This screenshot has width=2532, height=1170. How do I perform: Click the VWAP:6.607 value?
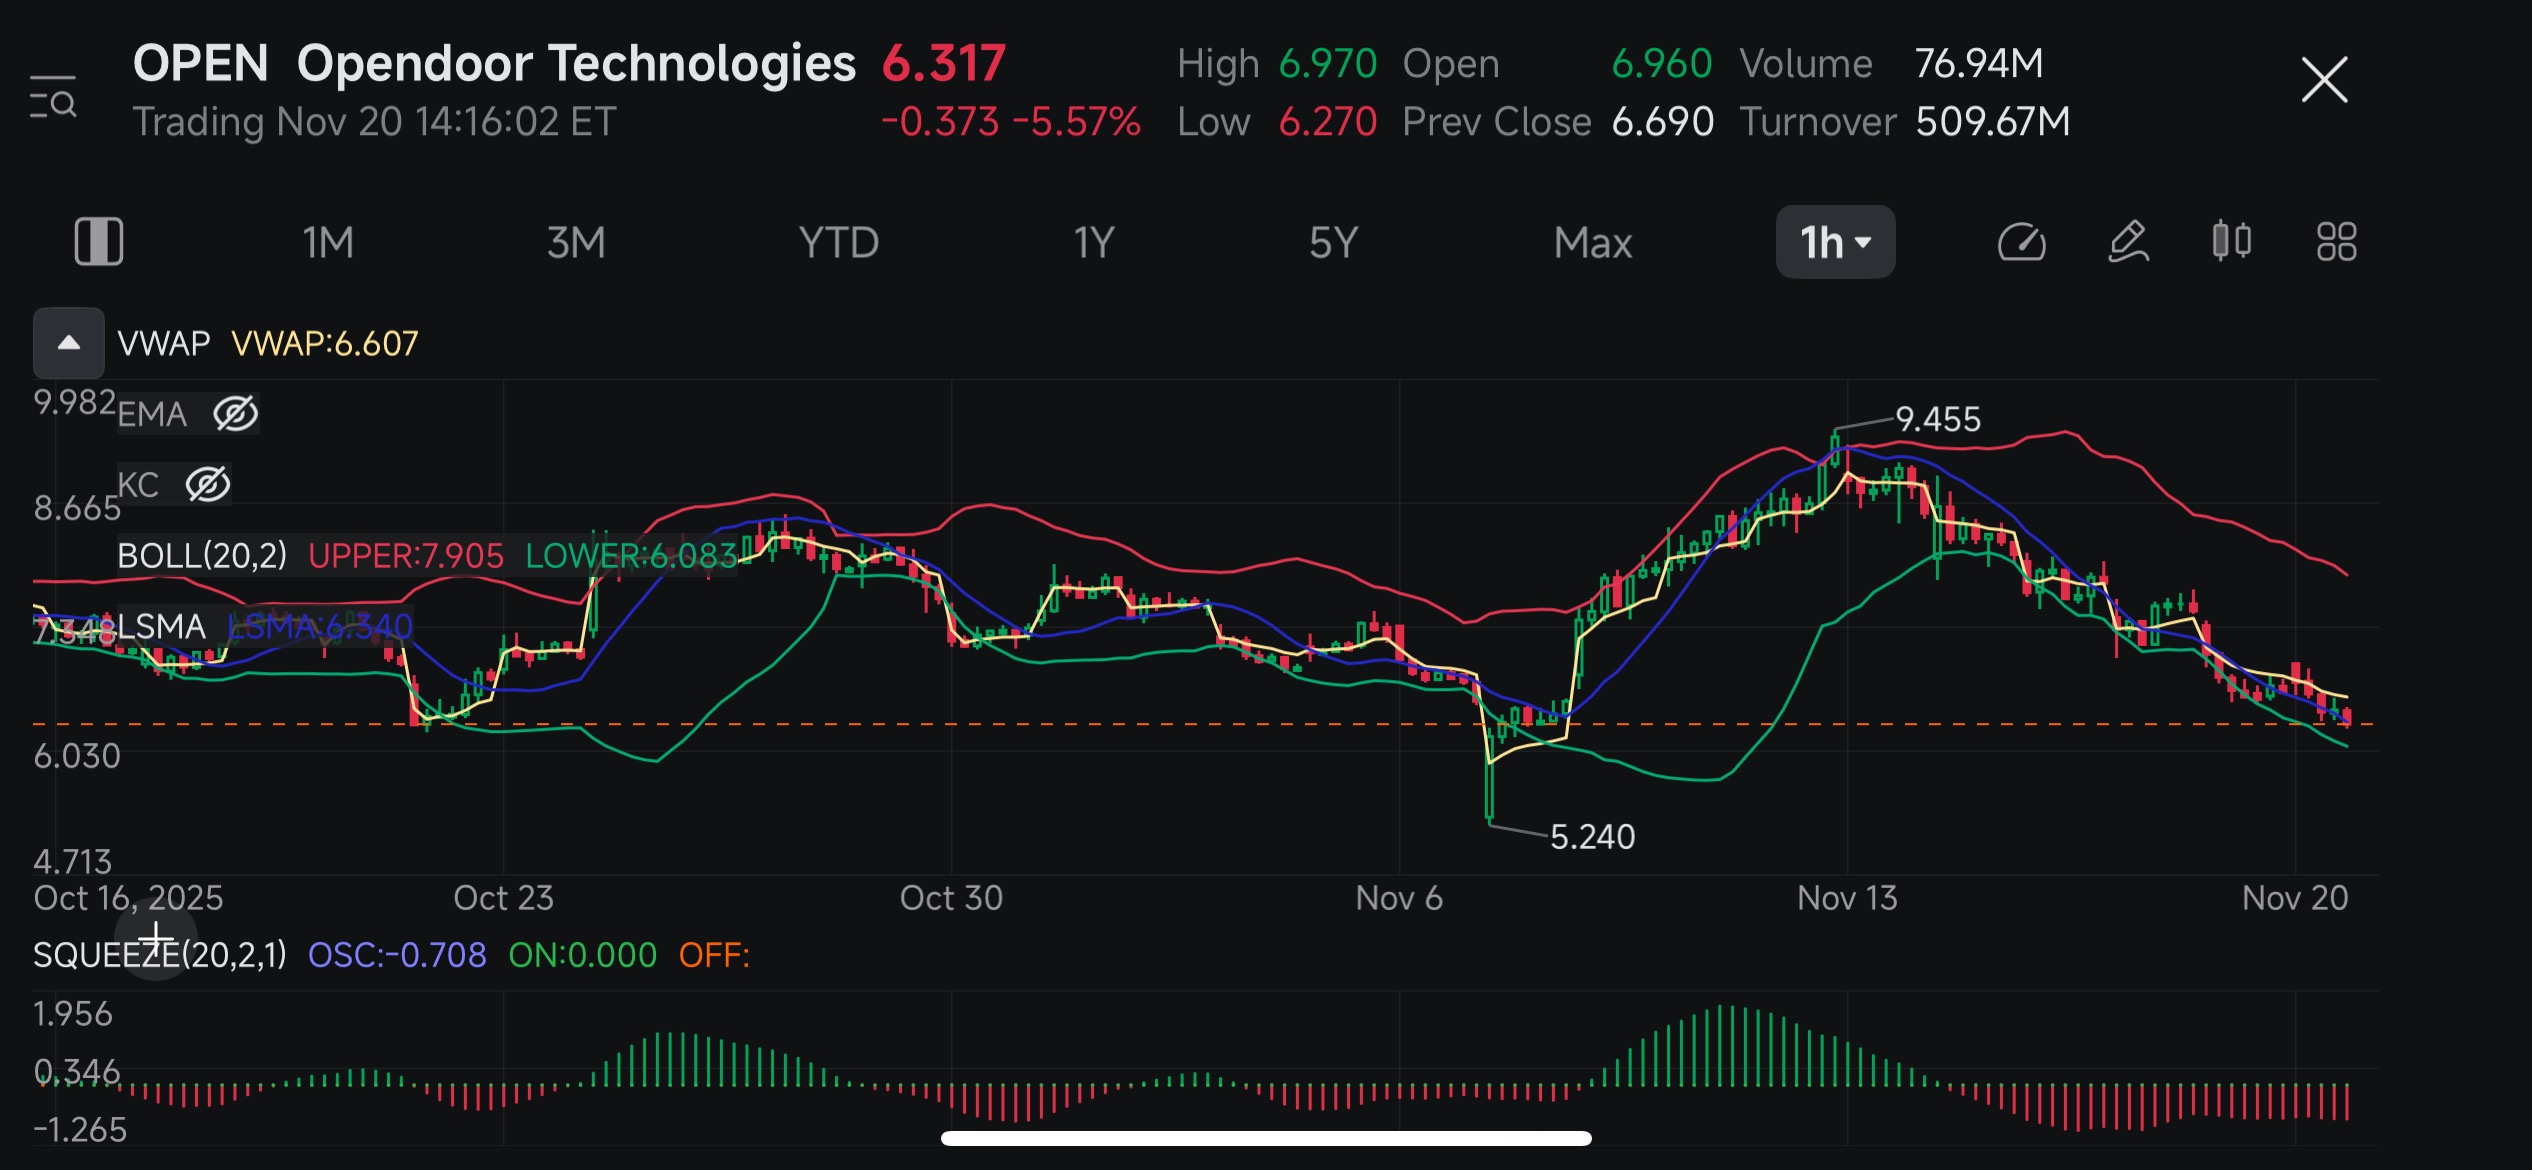click(325, 343)
